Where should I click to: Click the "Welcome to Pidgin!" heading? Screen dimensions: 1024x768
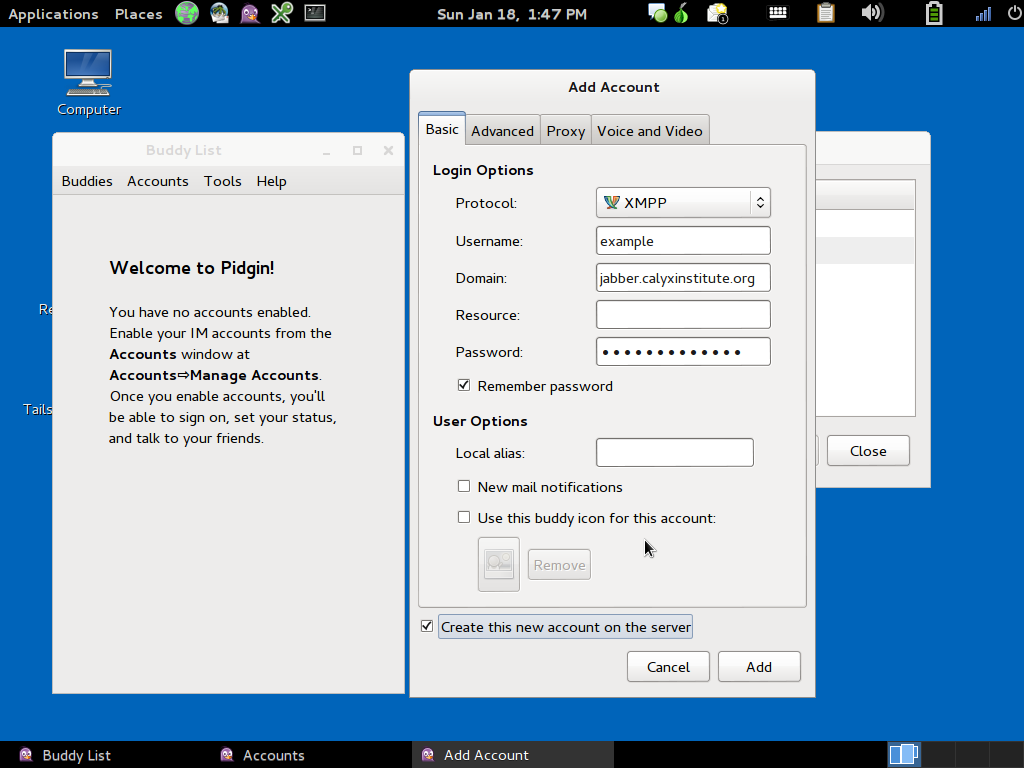tap(192, 268)
